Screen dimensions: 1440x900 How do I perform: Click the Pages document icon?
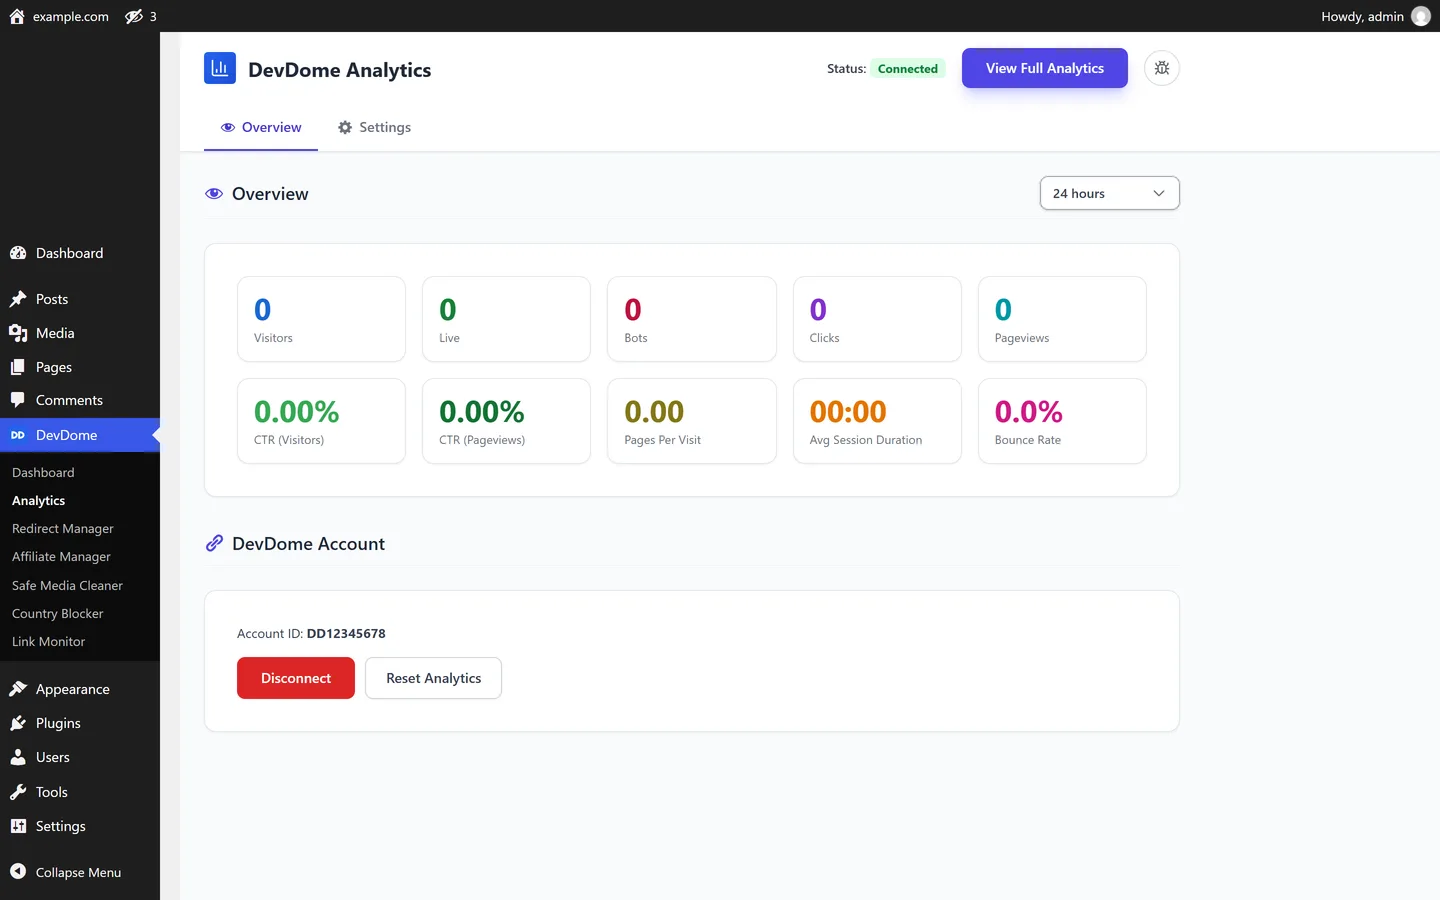coord(18,367)
